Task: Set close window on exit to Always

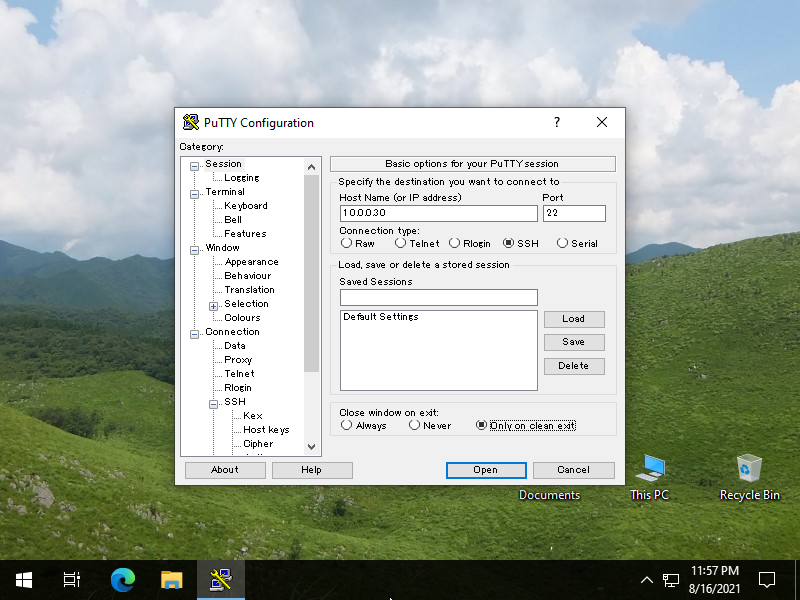Action: click(364, 425)
